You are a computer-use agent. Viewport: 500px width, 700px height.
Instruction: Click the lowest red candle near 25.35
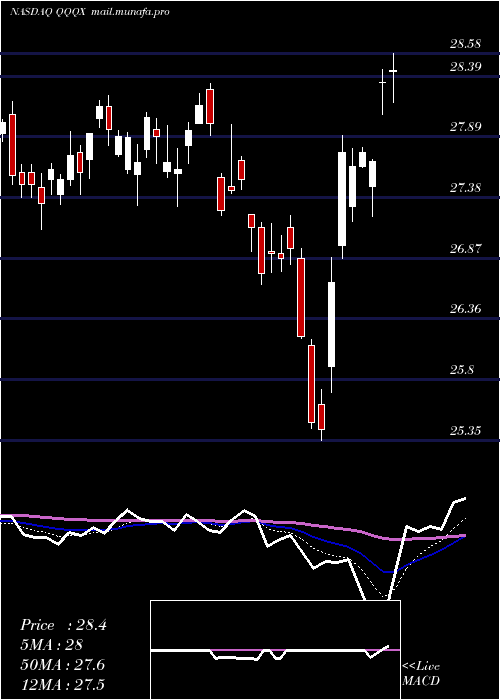[x=321, y=415]
